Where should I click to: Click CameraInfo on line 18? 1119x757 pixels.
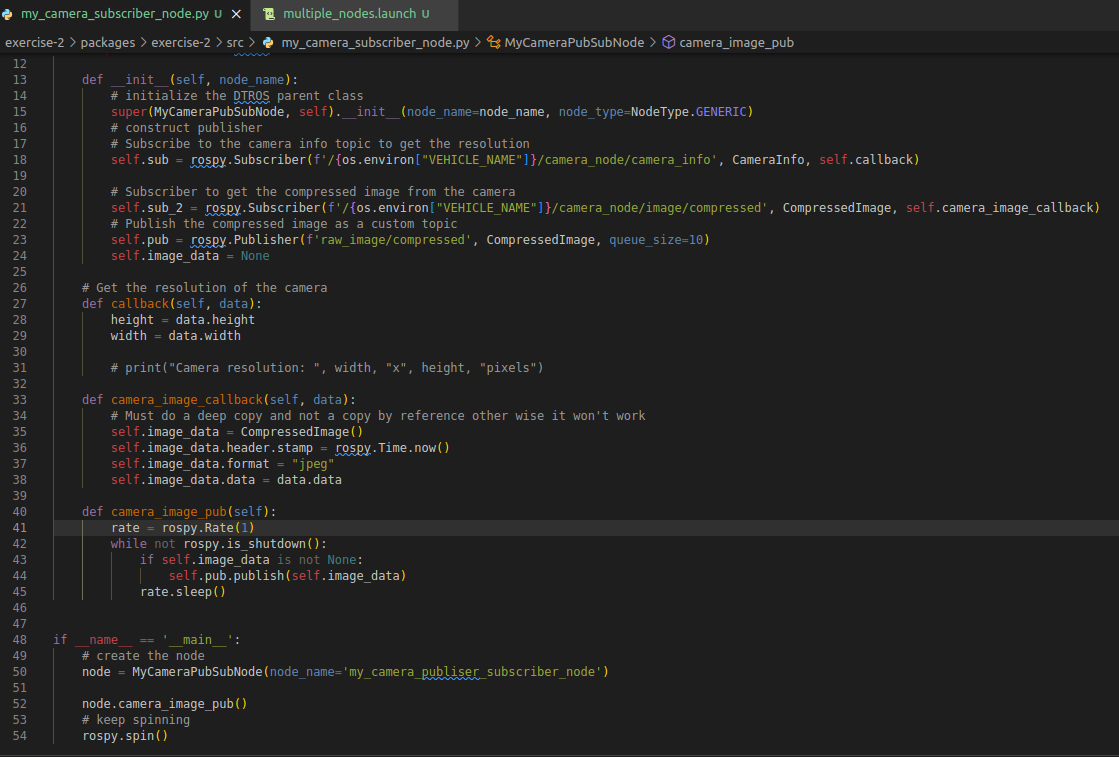(x=768, y=160)
